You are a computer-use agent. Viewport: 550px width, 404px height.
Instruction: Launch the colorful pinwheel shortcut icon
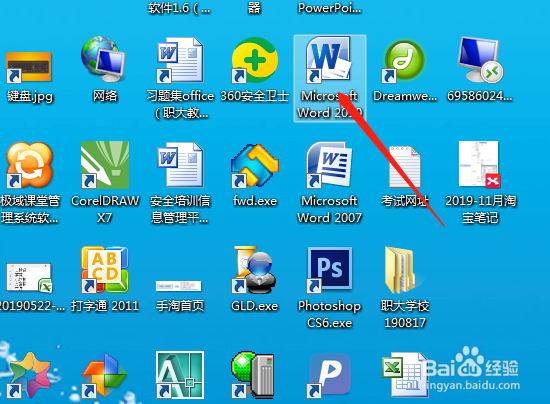104,375
